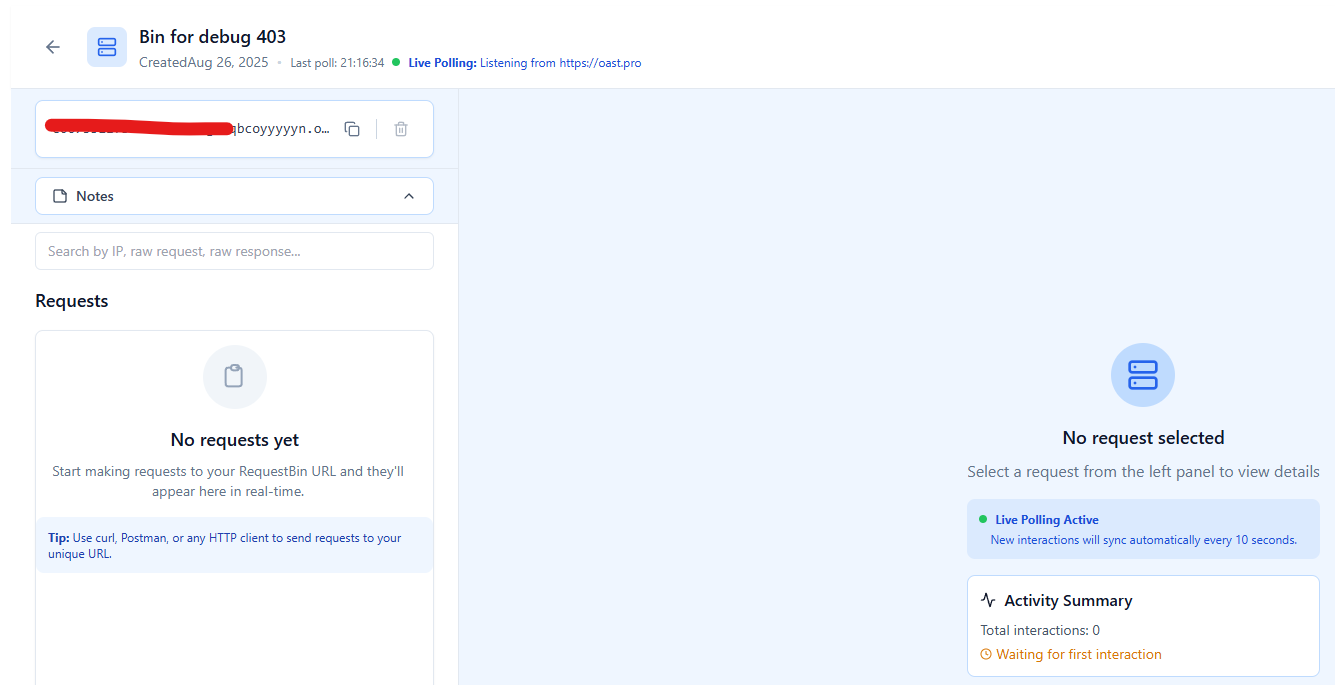The width and height of the screenshot is (1335, 685).
Task: Click the Requests section heading
Action: click(72, 301)
